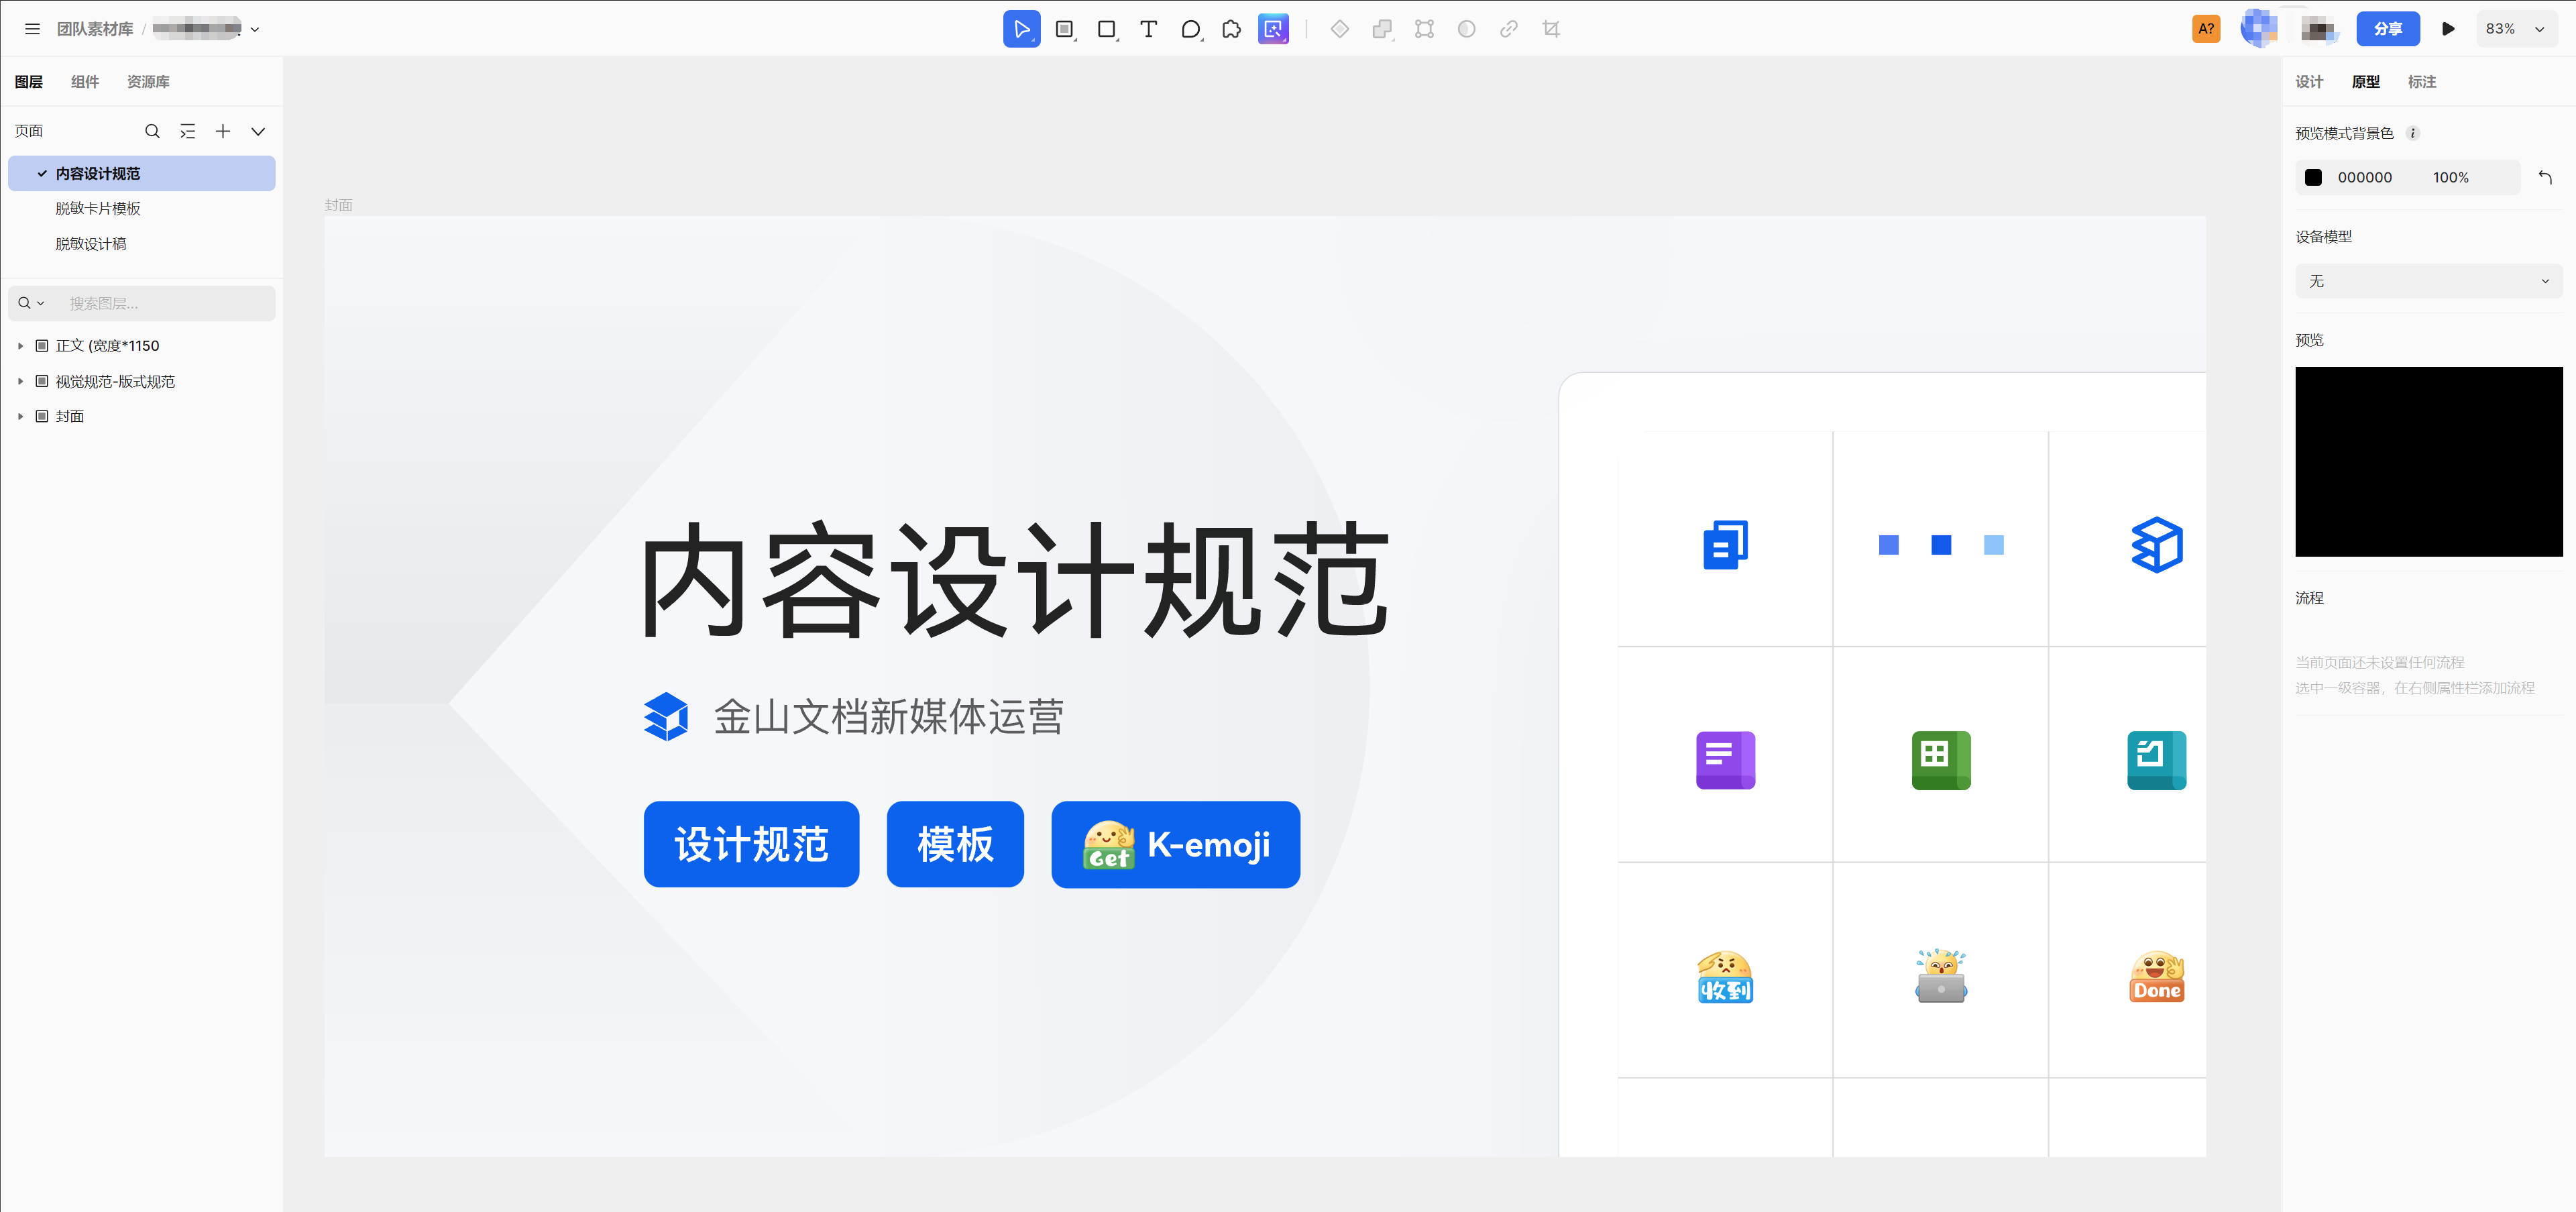Click the page search magnifier icon
2576x1212 pixels.
click(x=152, y=131)
